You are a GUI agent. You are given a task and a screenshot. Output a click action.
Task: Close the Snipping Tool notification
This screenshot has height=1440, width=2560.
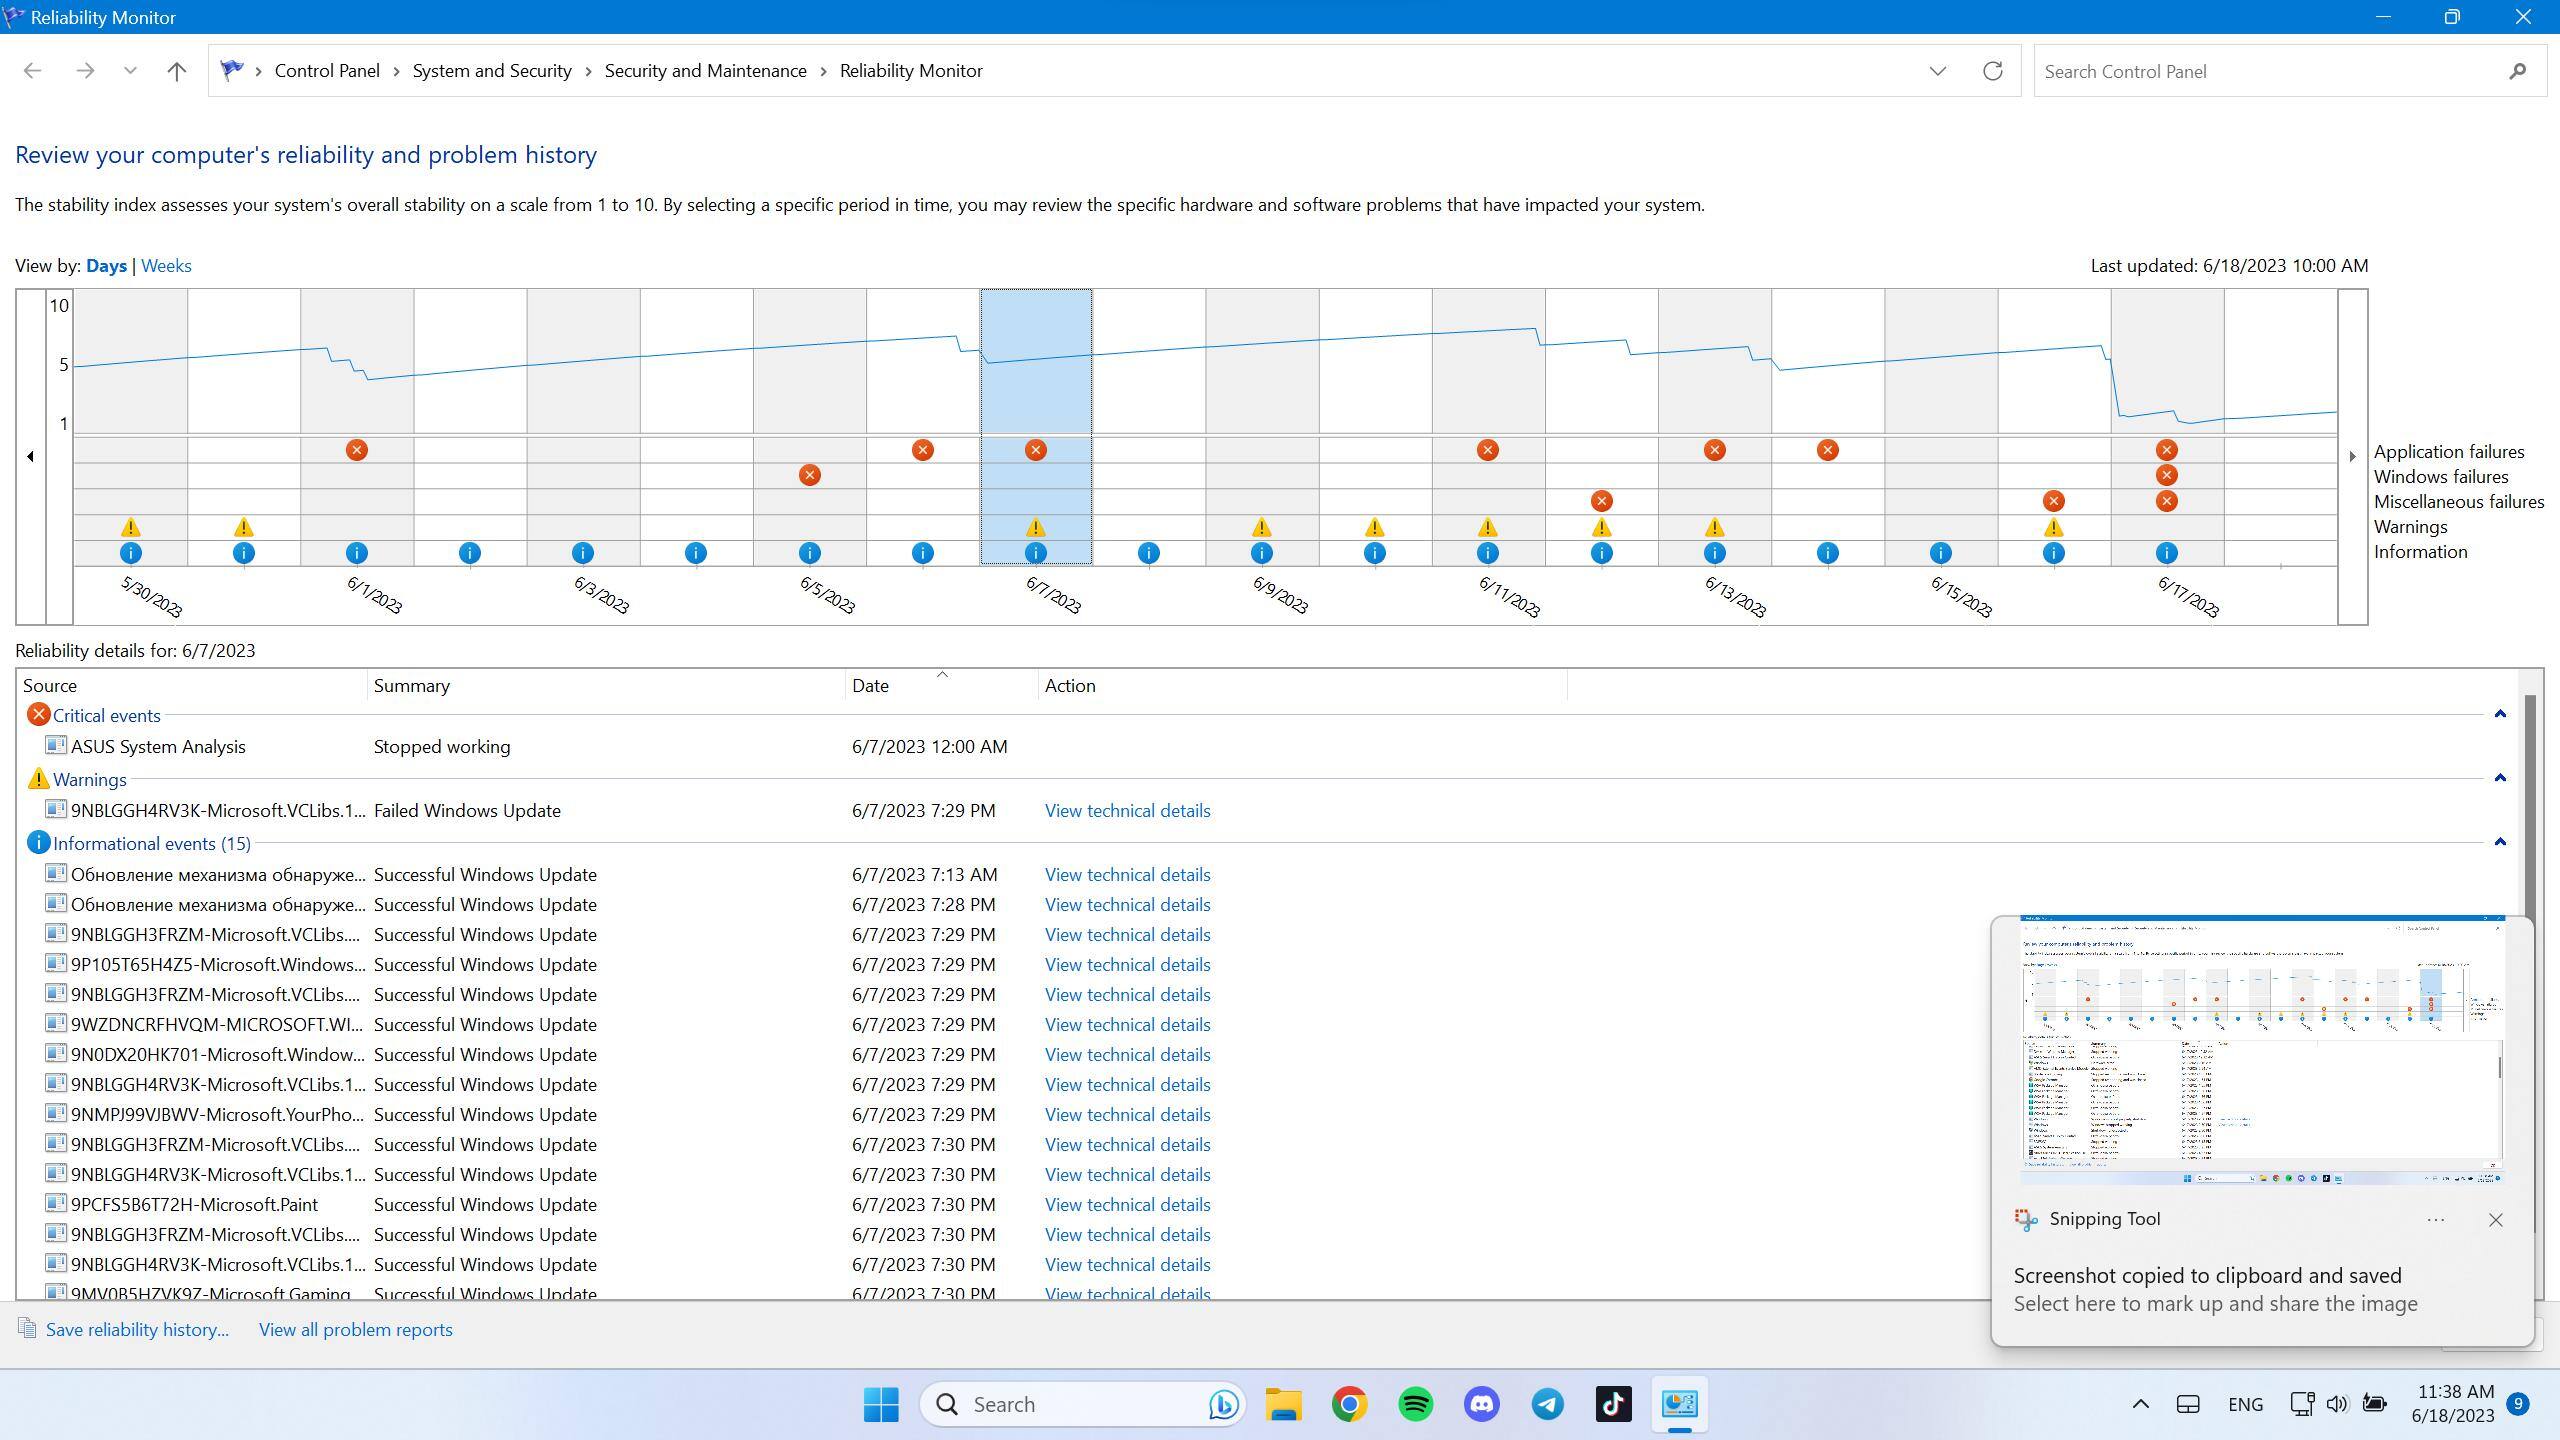click(x=2495, y=1220)
